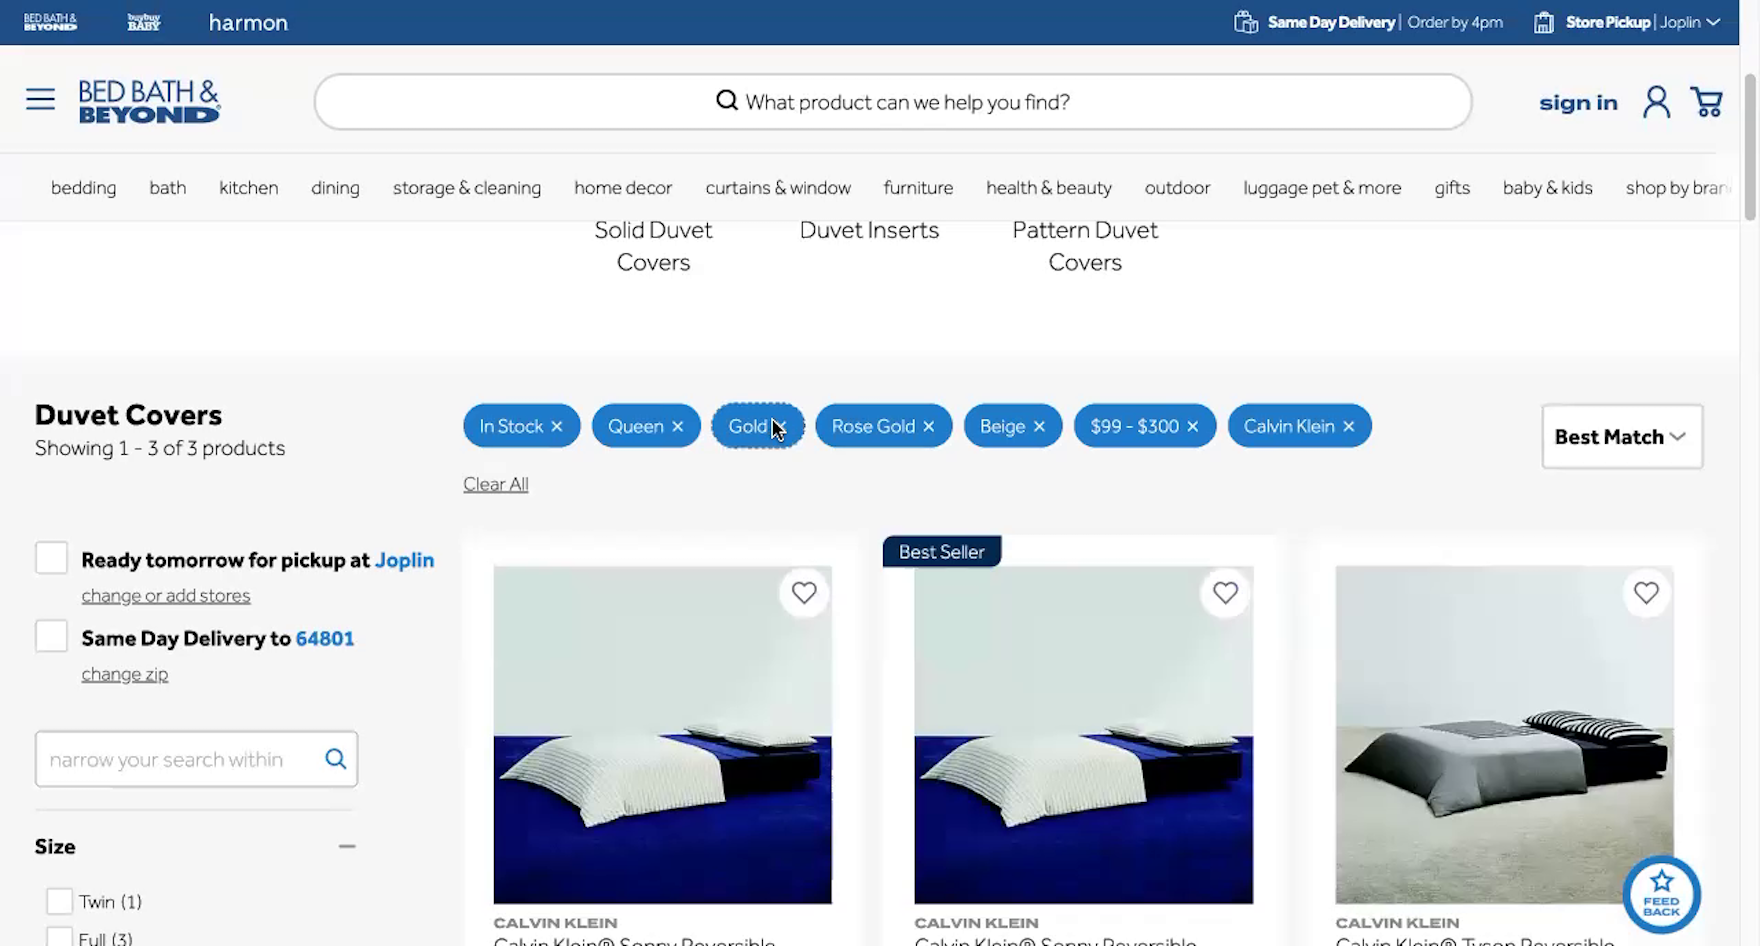Open the health & beauty menu

(x=1049, y=187)
